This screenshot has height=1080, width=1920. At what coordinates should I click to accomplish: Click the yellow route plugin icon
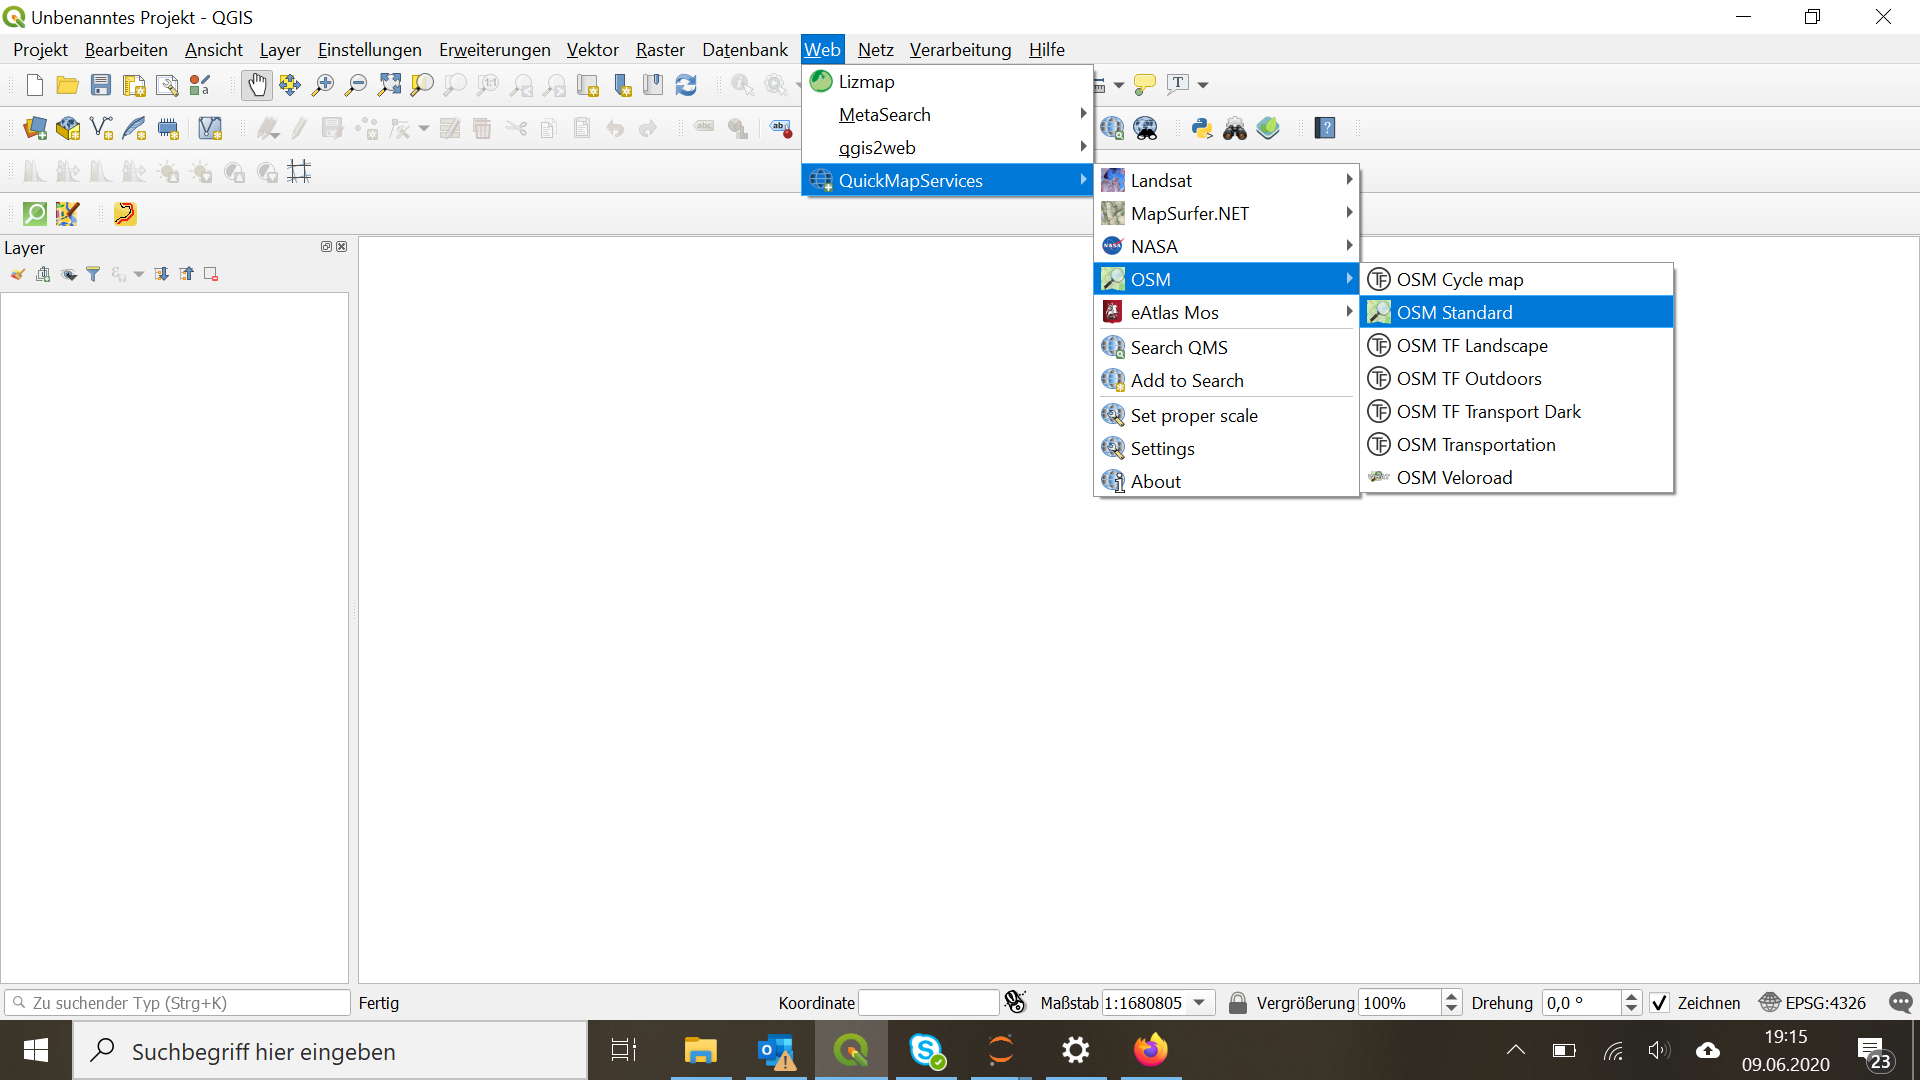point(125,213)
